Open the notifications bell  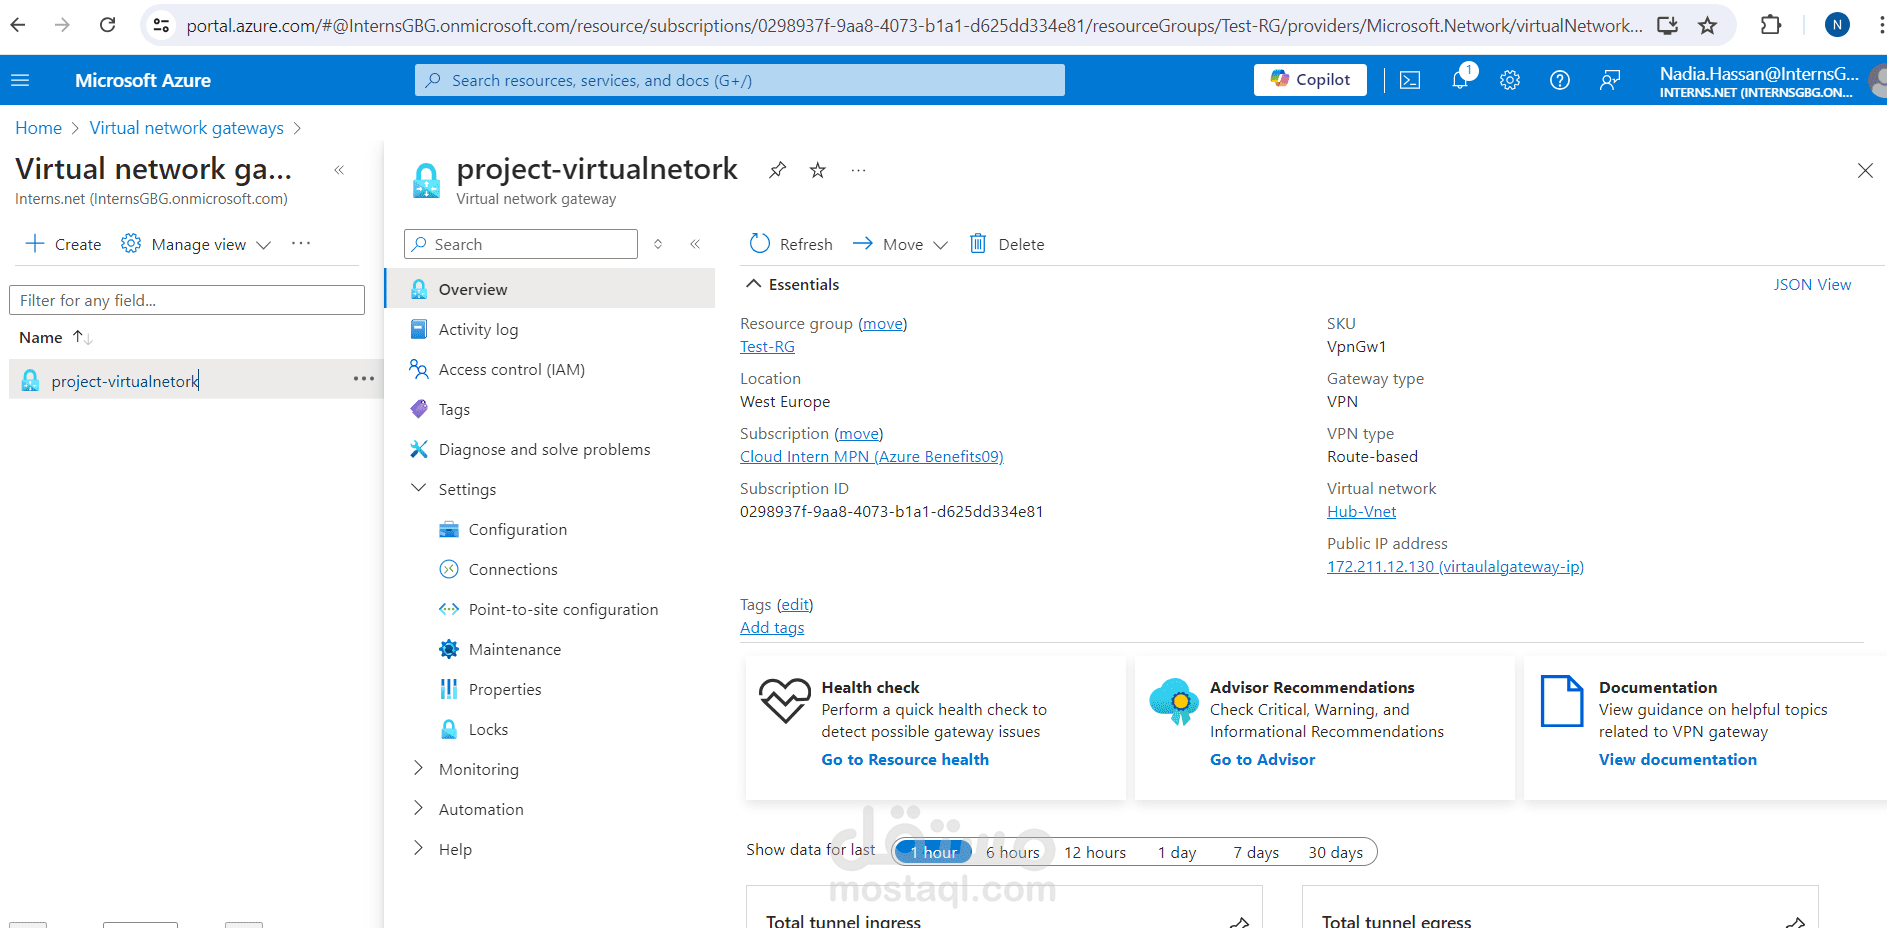point(1460,80)
